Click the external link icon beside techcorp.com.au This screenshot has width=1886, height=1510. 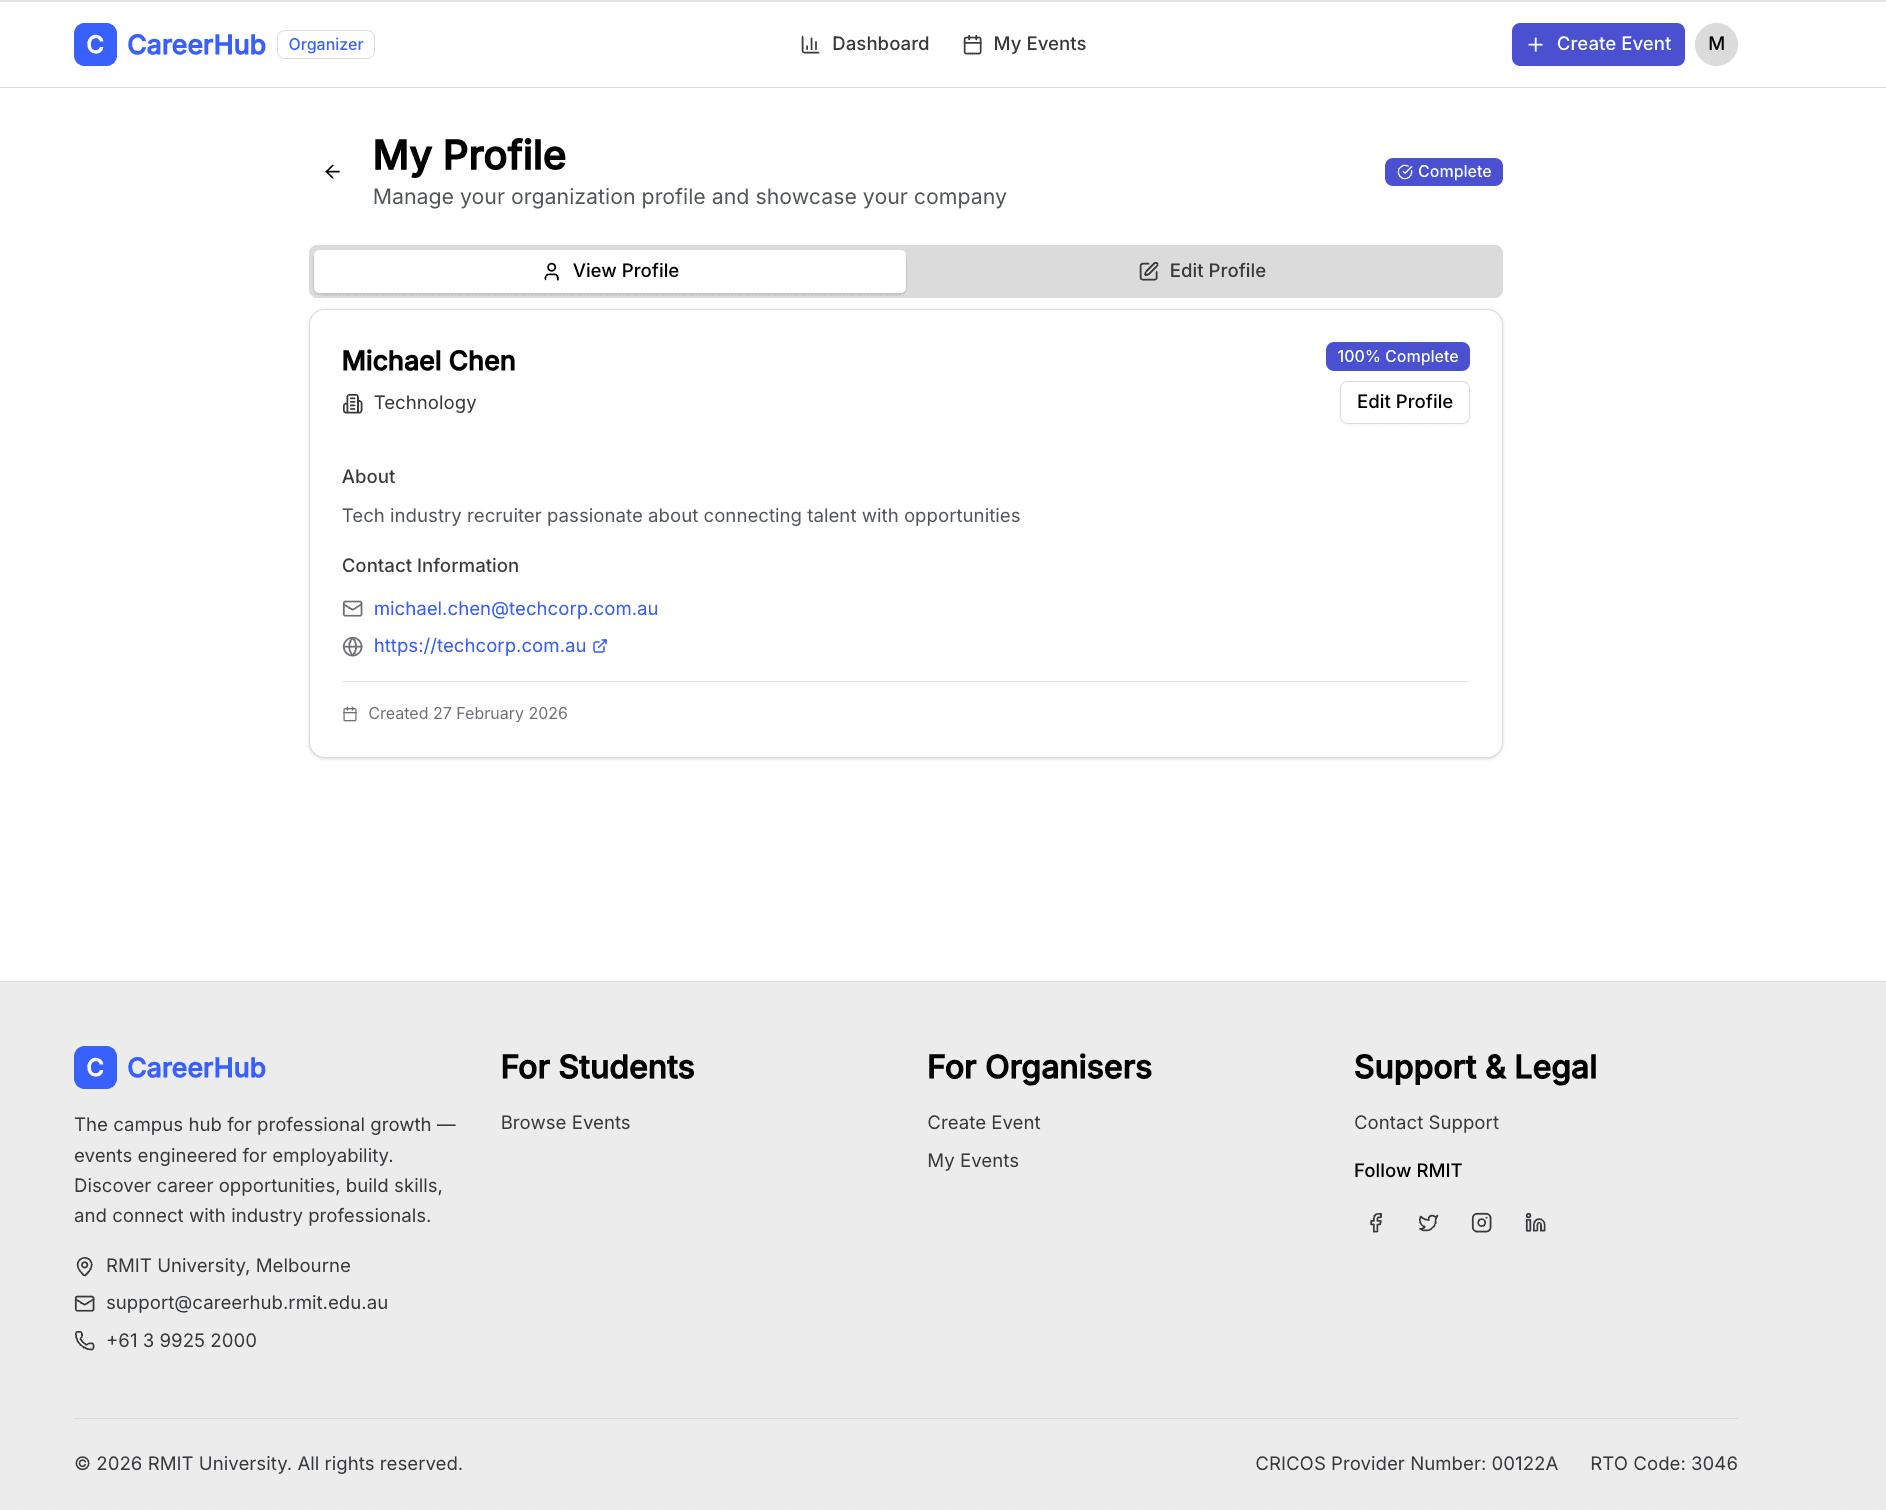(x=601, y=645)
